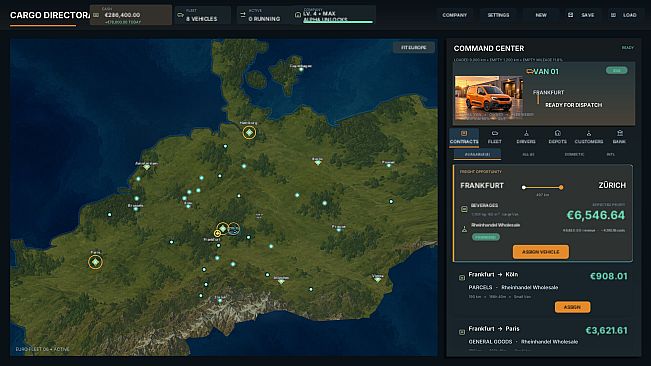
Task: Click the ZÜRICH destination label
Action: point(612,185)
